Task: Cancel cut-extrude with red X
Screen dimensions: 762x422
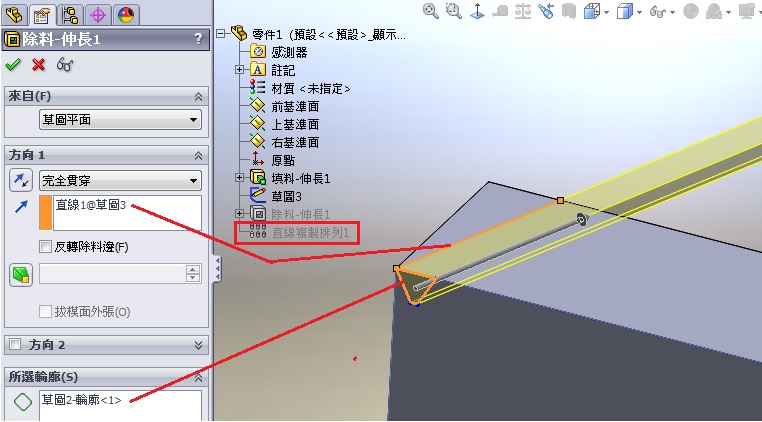Action: point(38,64)
